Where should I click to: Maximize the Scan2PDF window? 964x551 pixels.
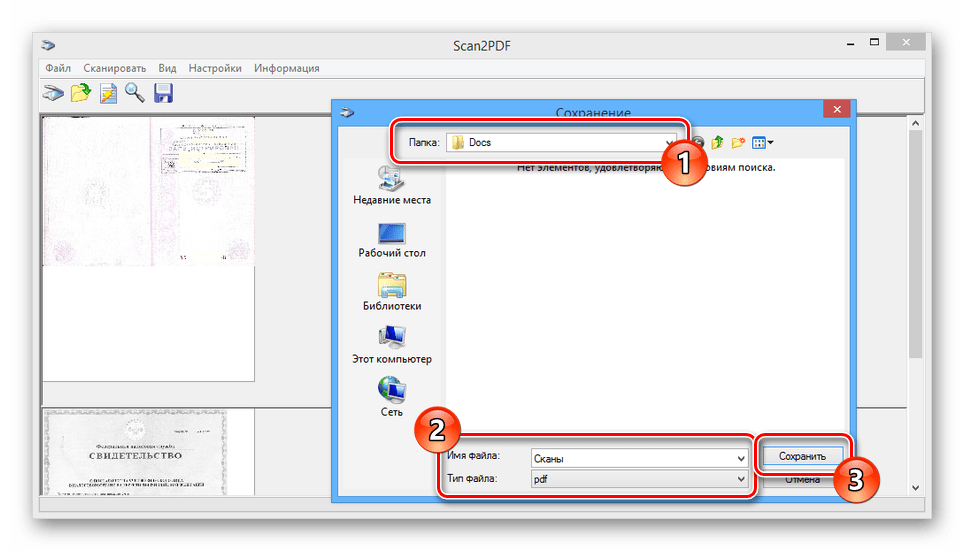(x=874, y=42)
